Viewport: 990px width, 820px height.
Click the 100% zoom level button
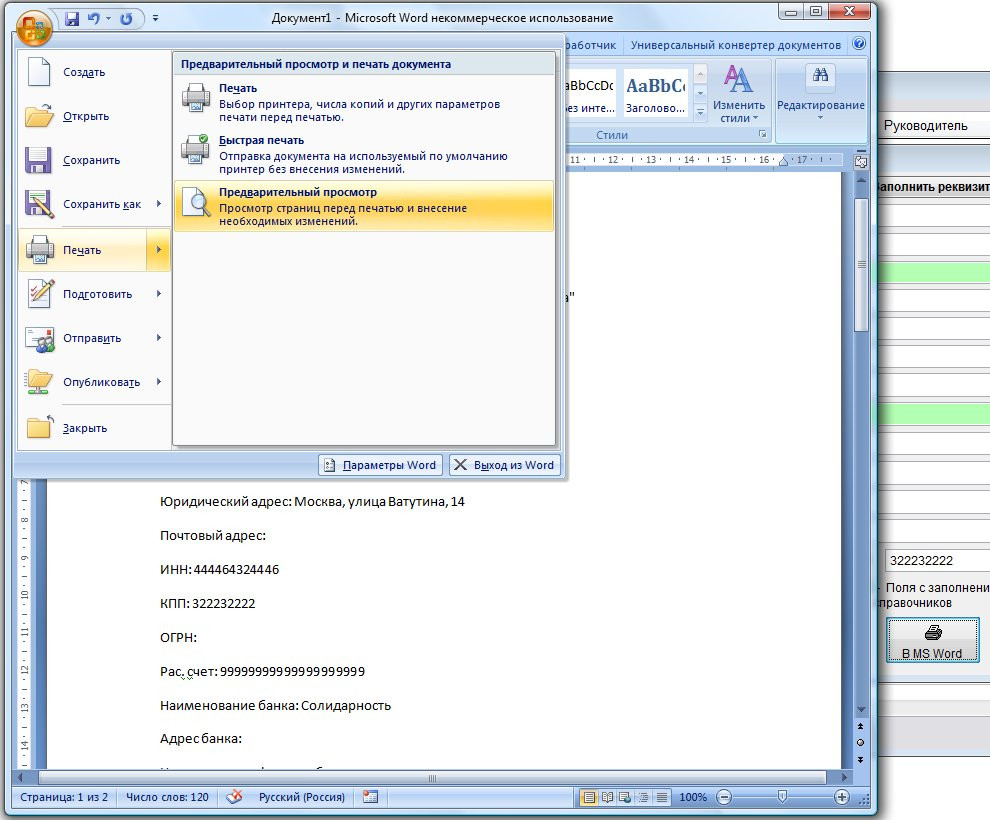pos(693,797)
